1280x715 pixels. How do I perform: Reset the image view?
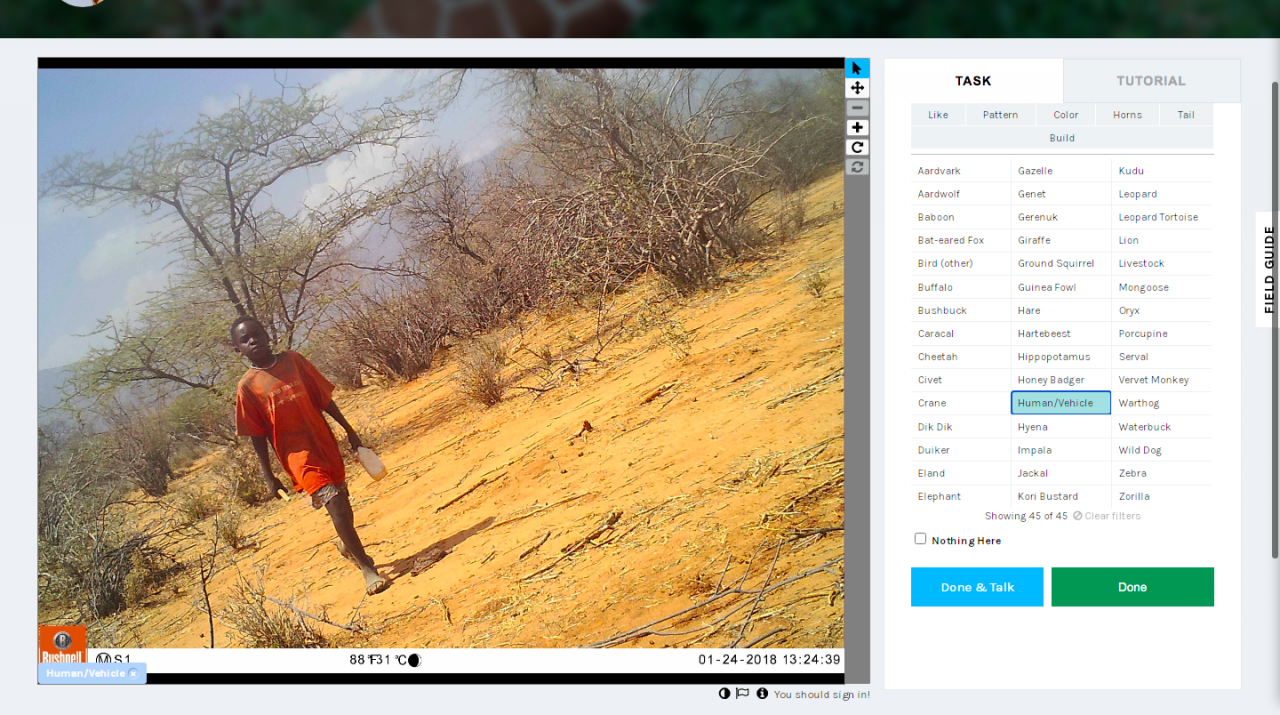[x=857, y=167]
